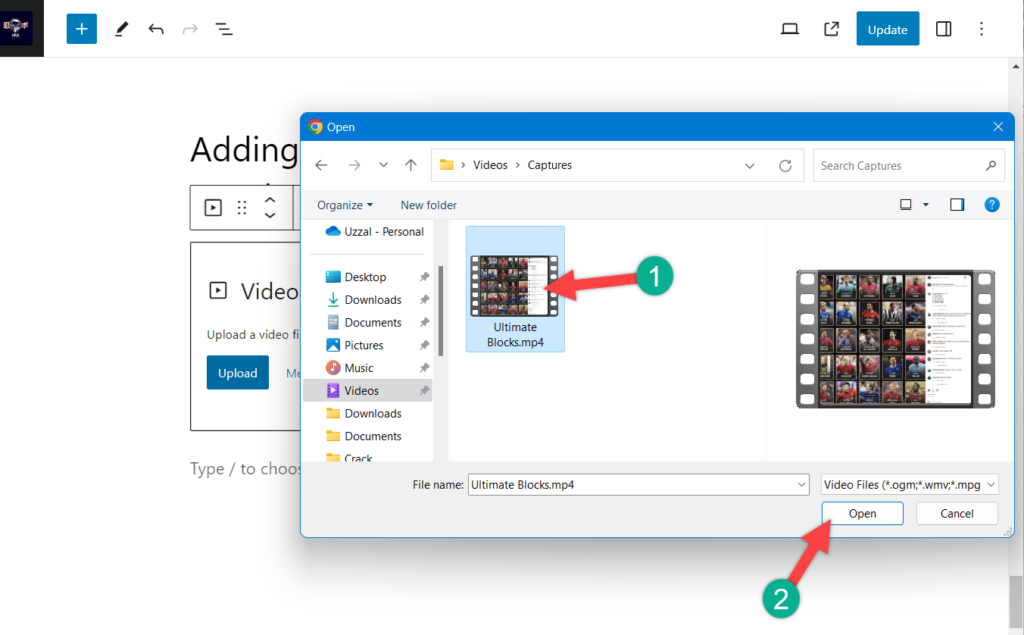Select Videos in the navigation pane
Image resolution: width=1024 pixels, height=635 pixels.
[361, 390]
